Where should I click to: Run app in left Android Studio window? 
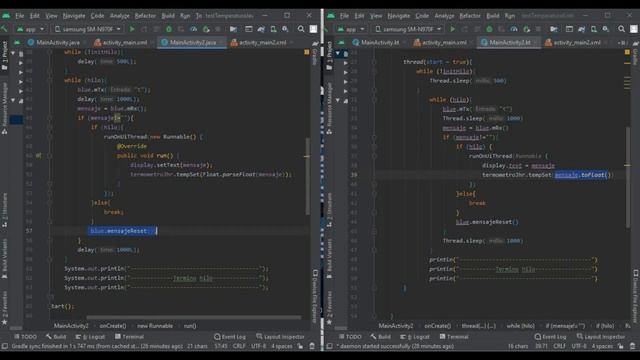click(132, 29)
